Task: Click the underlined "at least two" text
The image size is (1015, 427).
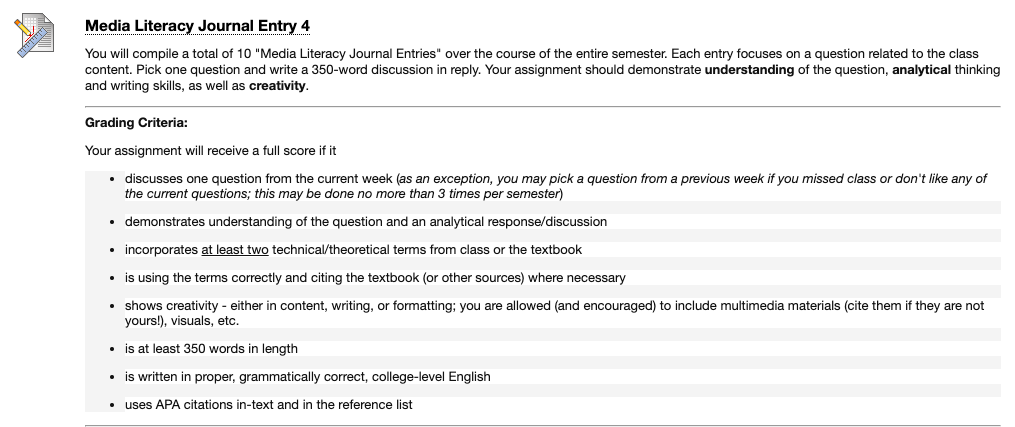Action: 235,250
